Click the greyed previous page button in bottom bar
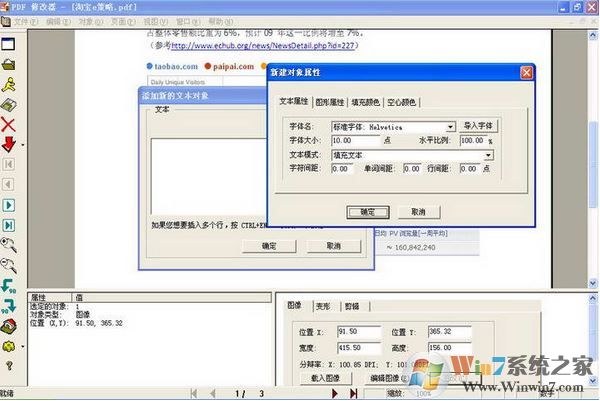The height and width of the screenshot is (401, 600). click(x=213, y=393)
